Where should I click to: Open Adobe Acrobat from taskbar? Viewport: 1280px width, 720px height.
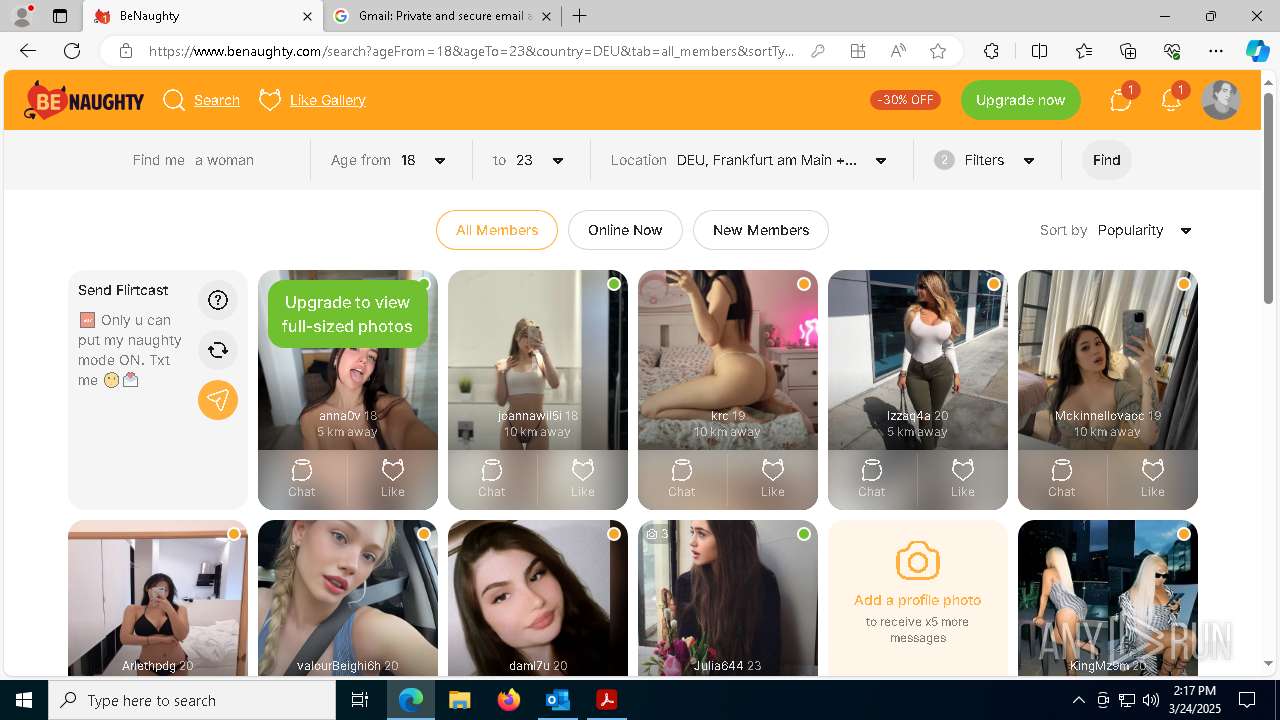606,700
